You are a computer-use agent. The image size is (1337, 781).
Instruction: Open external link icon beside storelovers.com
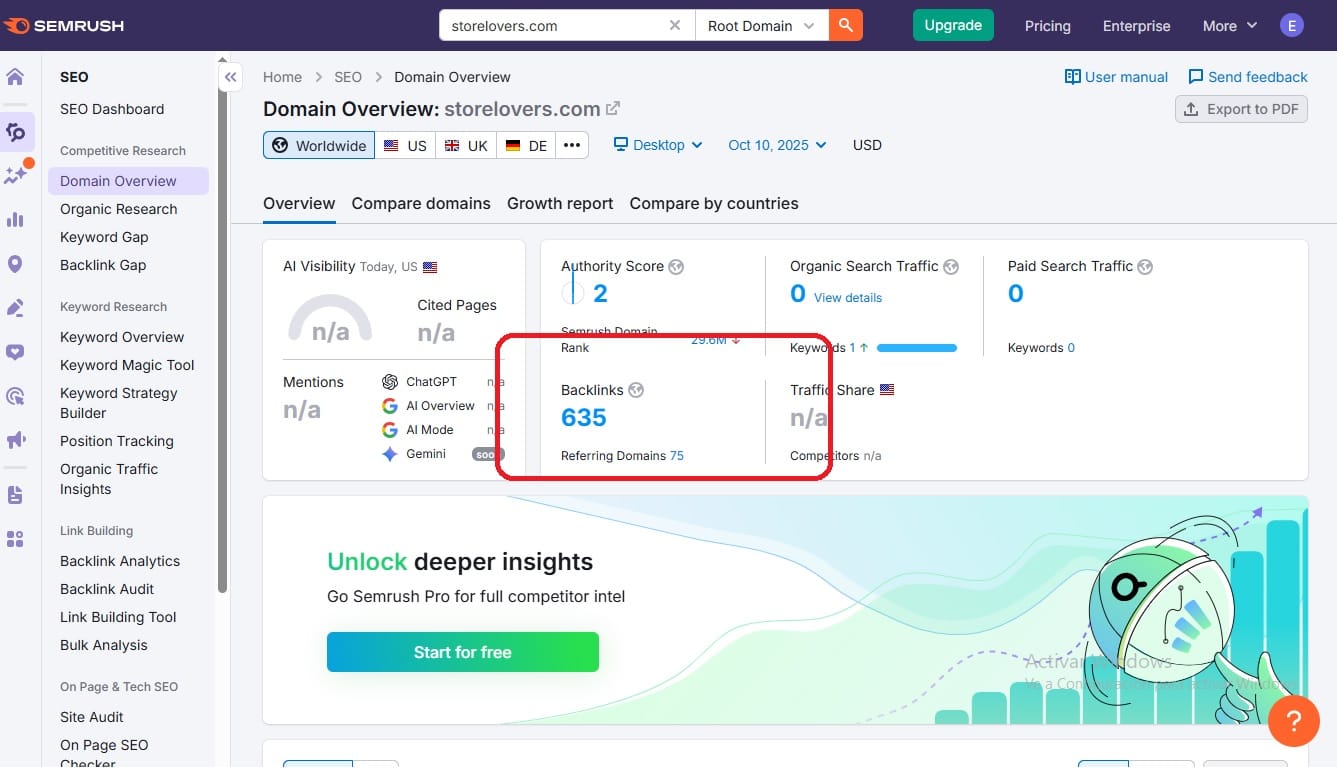tap(613, 109)
